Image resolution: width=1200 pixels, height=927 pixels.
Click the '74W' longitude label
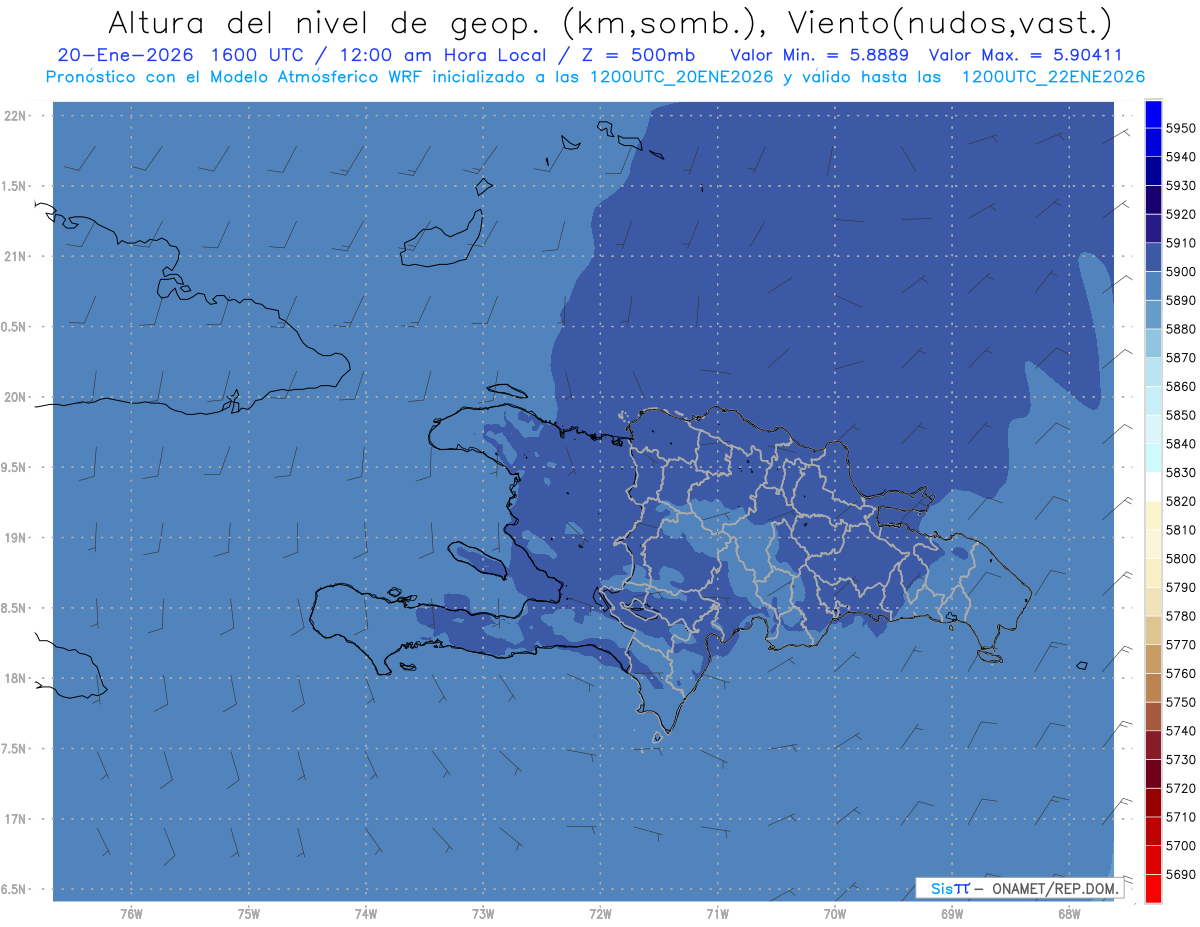tap(366, 914)
